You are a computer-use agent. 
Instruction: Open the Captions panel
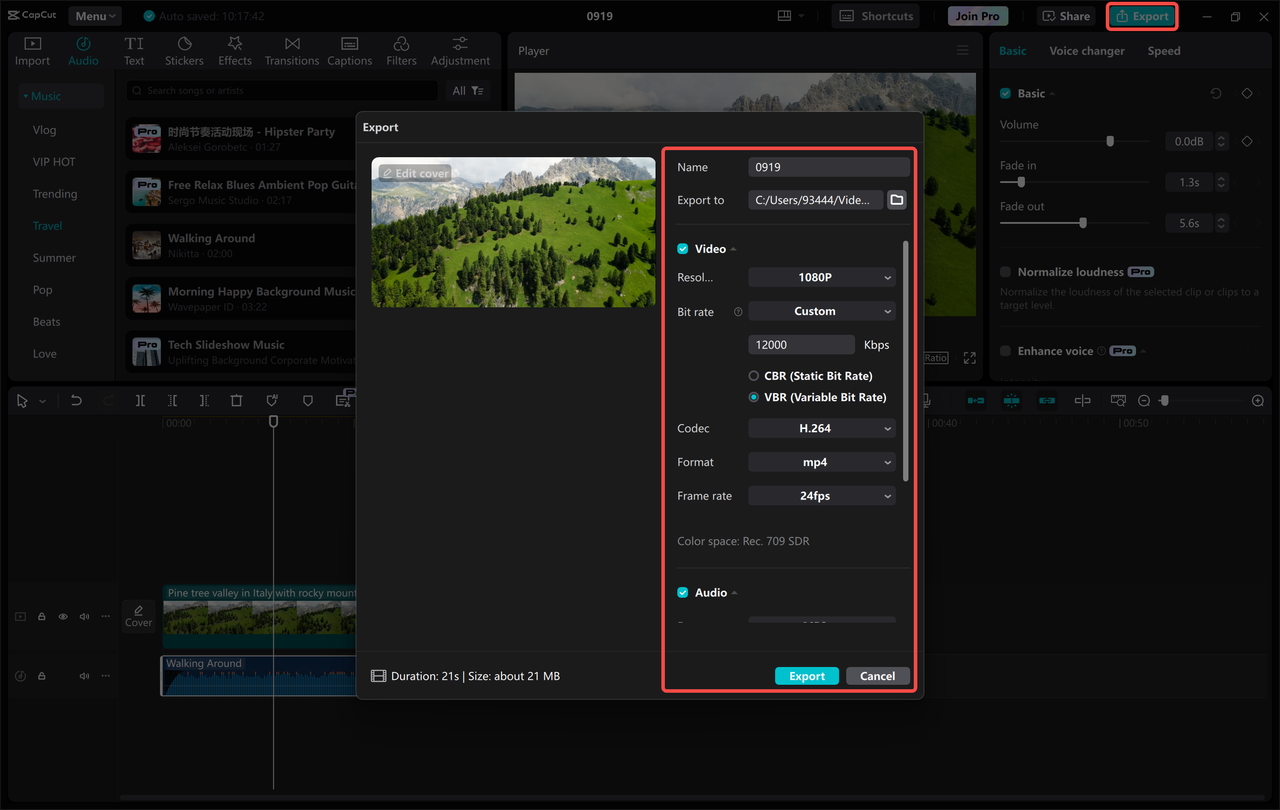coord(350,51)
